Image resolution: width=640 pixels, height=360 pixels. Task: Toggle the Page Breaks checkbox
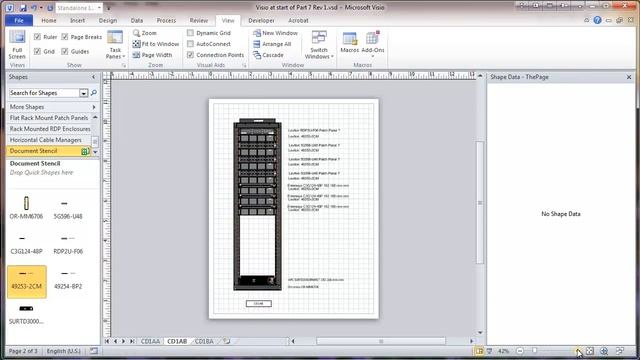(65, 37)
